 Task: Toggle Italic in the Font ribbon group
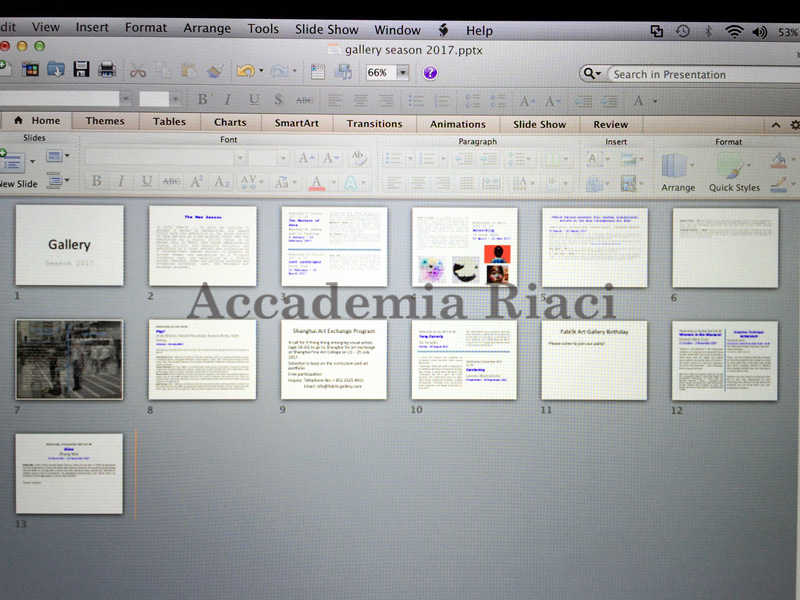(x=121, y=181)
